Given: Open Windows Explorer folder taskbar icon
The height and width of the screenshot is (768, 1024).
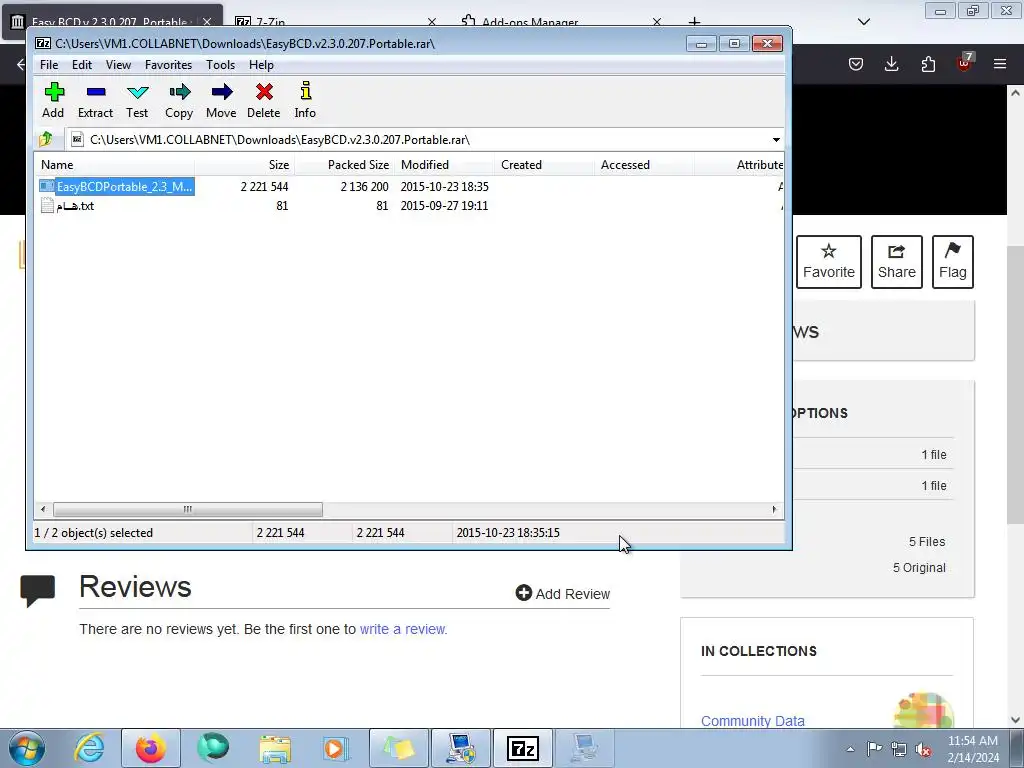Looking at the screenshot, I should click(275, 748).
